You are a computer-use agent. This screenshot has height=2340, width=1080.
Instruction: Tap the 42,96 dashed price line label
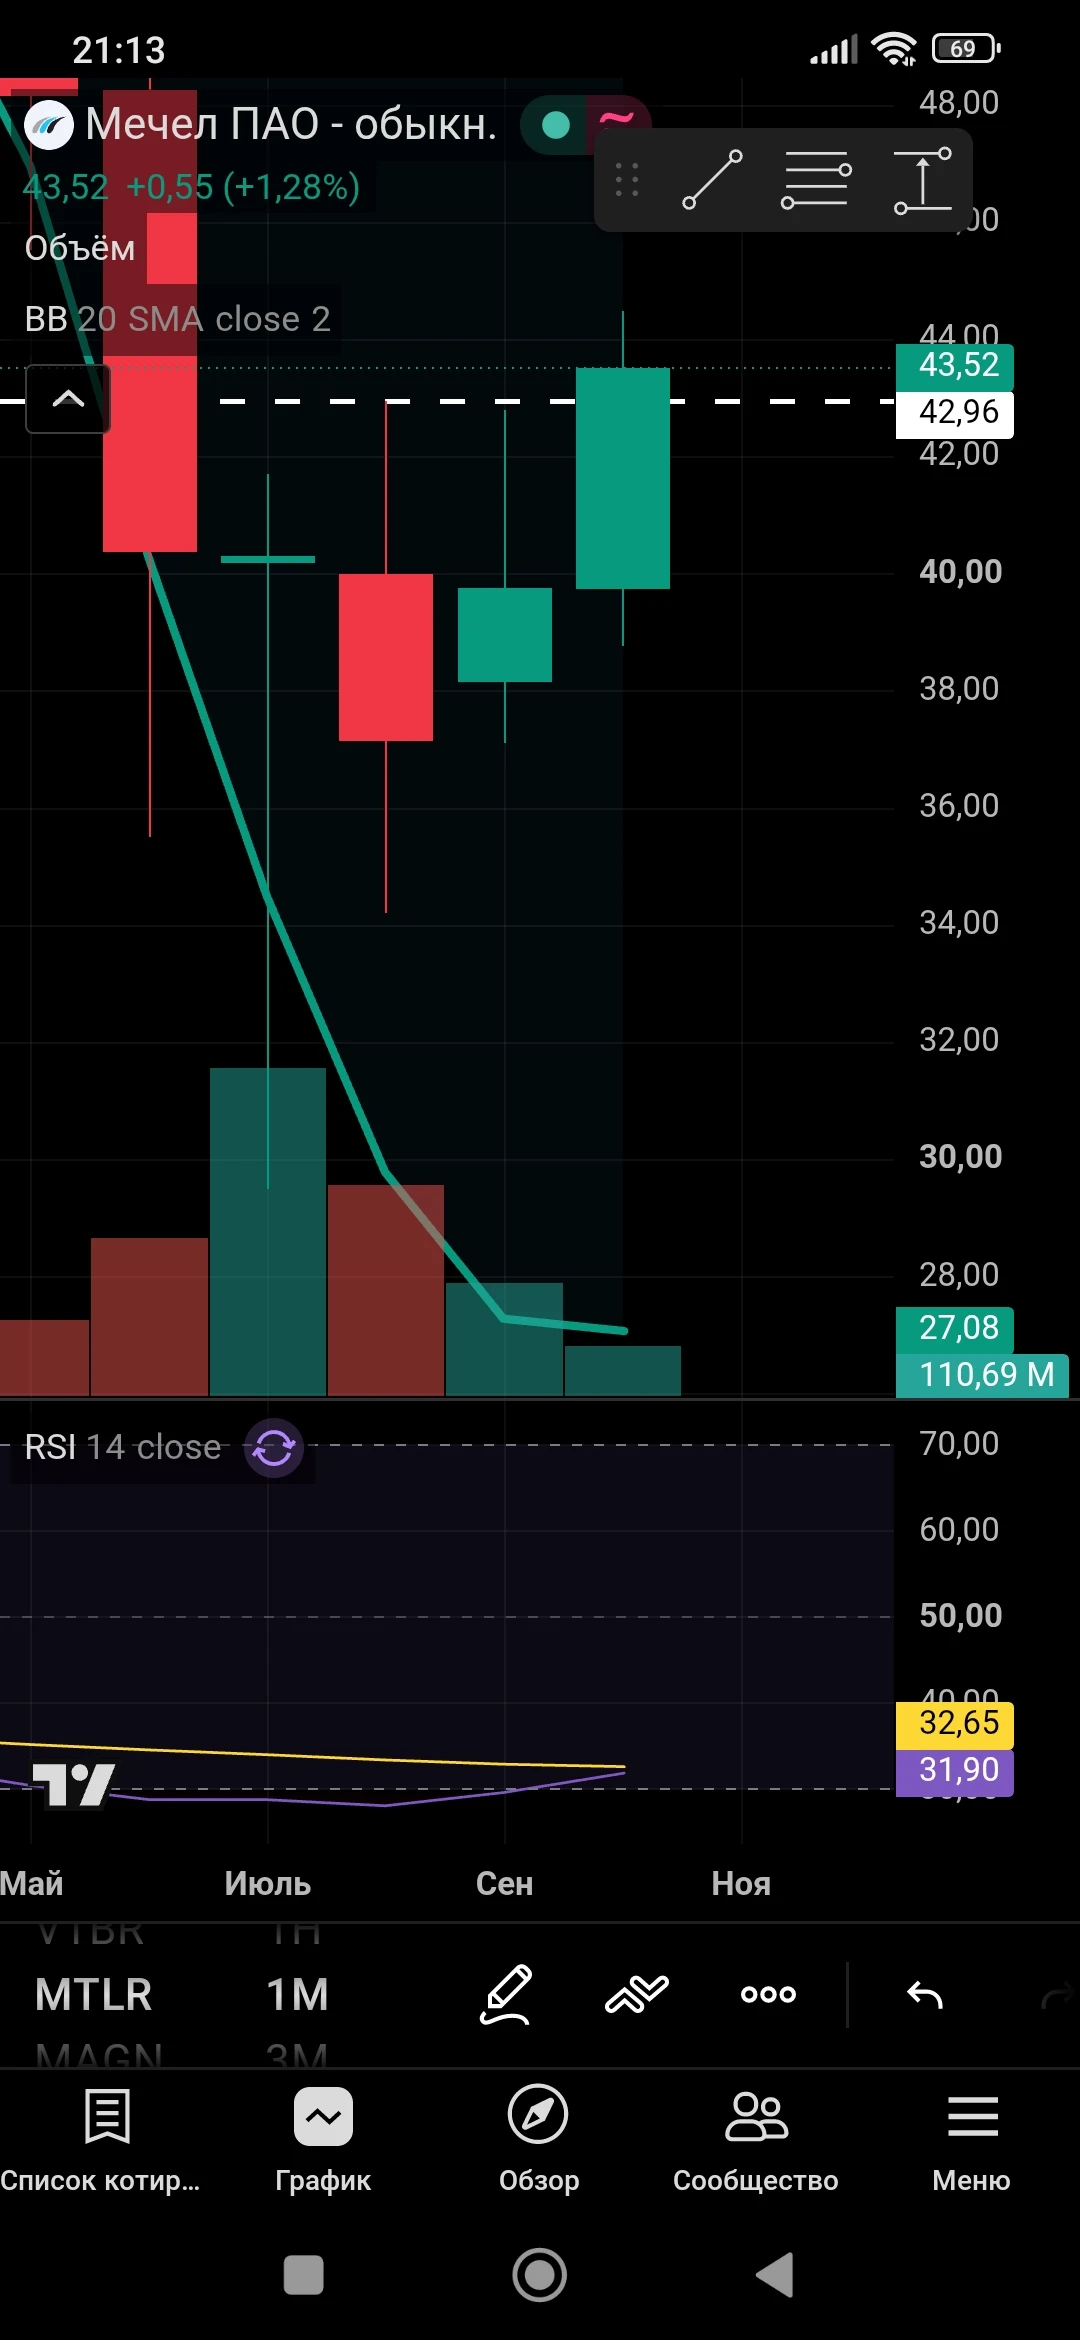(956, 413)
